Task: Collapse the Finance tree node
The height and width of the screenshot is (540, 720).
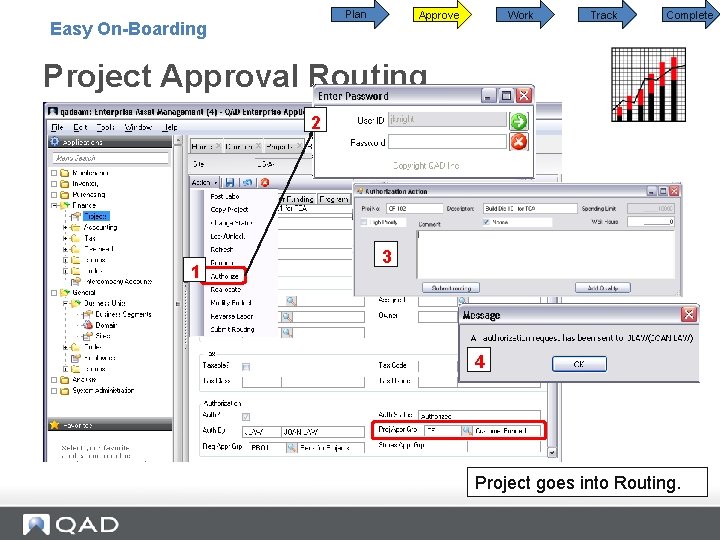Action: 54,206
